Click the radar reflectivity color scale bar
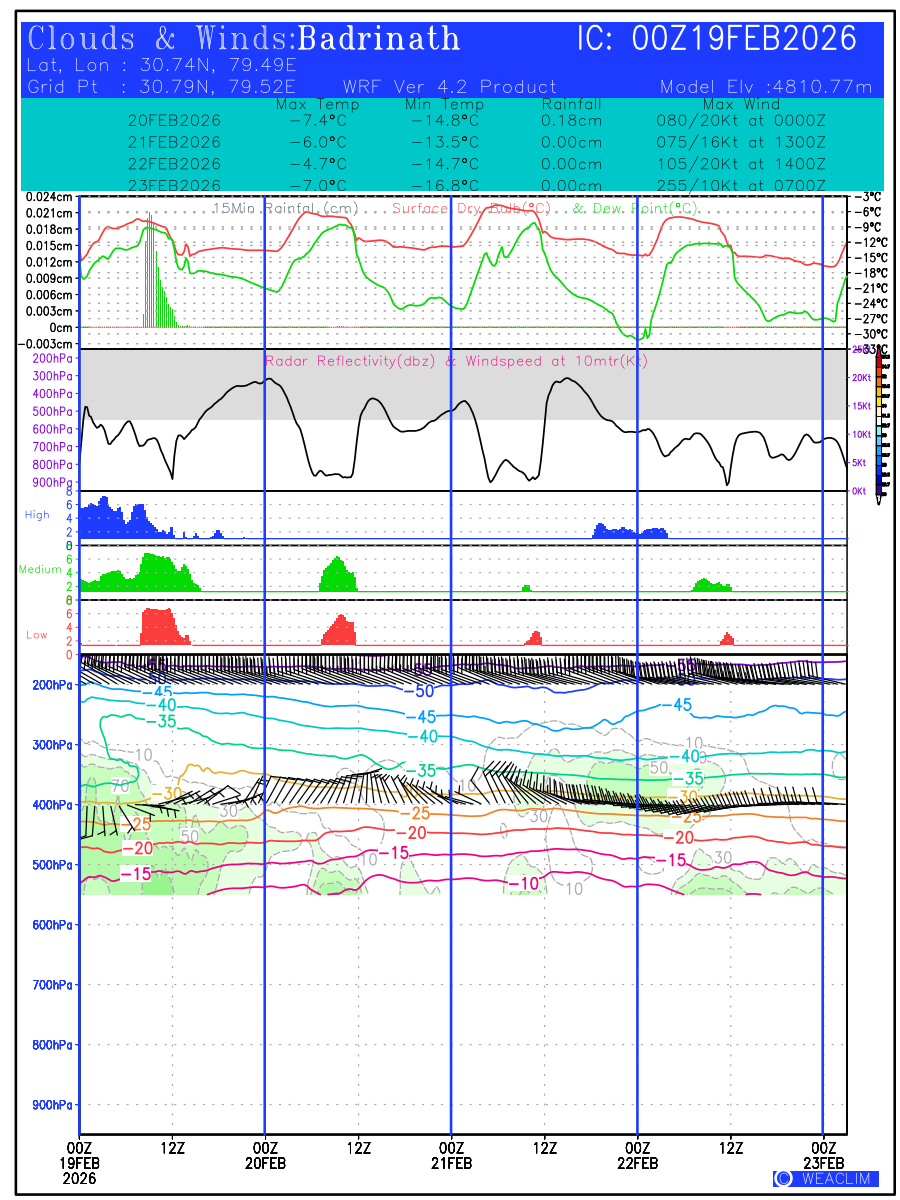 click(879, 422)
